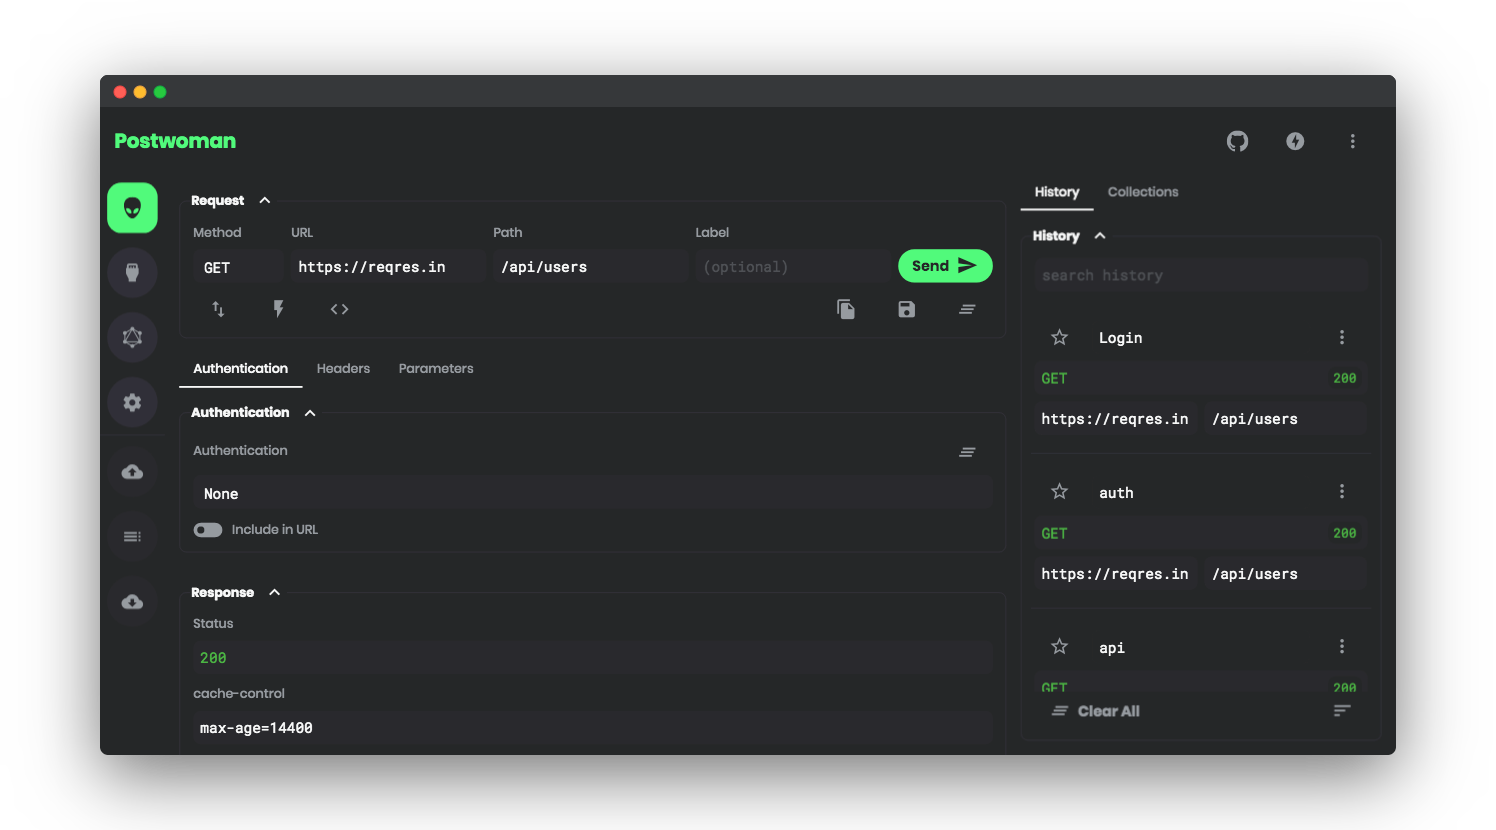Open the code snippet generator icon

click(339, 309)
